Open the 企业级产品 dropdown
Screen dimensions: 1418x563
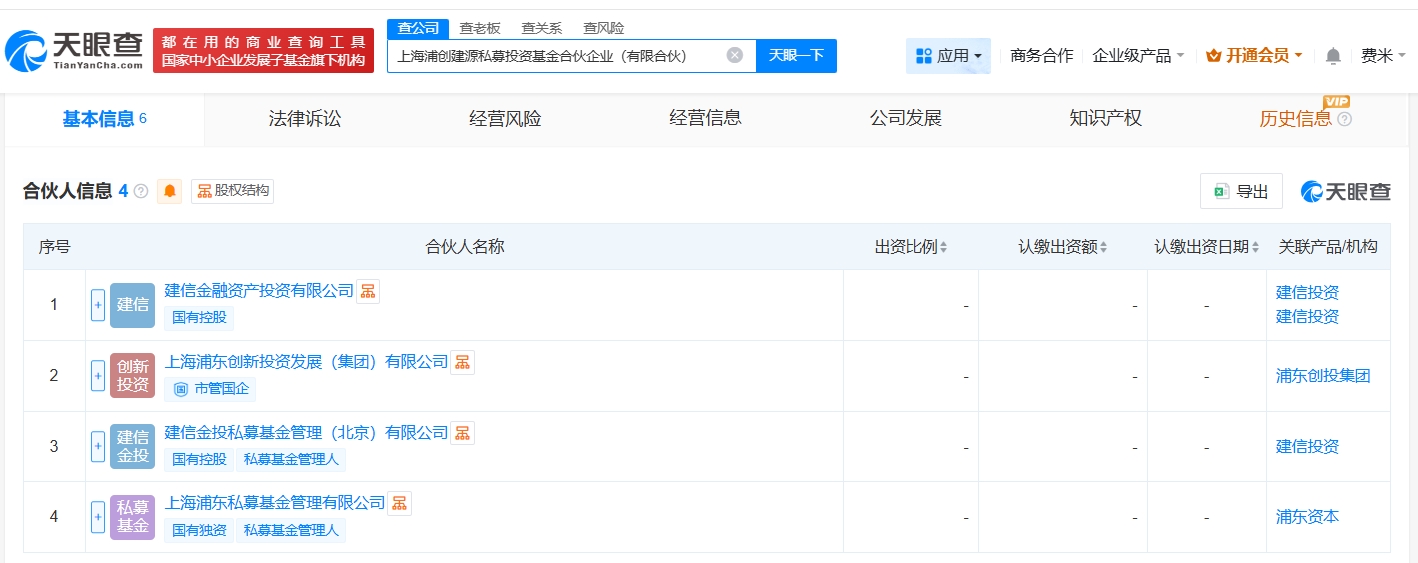coord(1138,56)
